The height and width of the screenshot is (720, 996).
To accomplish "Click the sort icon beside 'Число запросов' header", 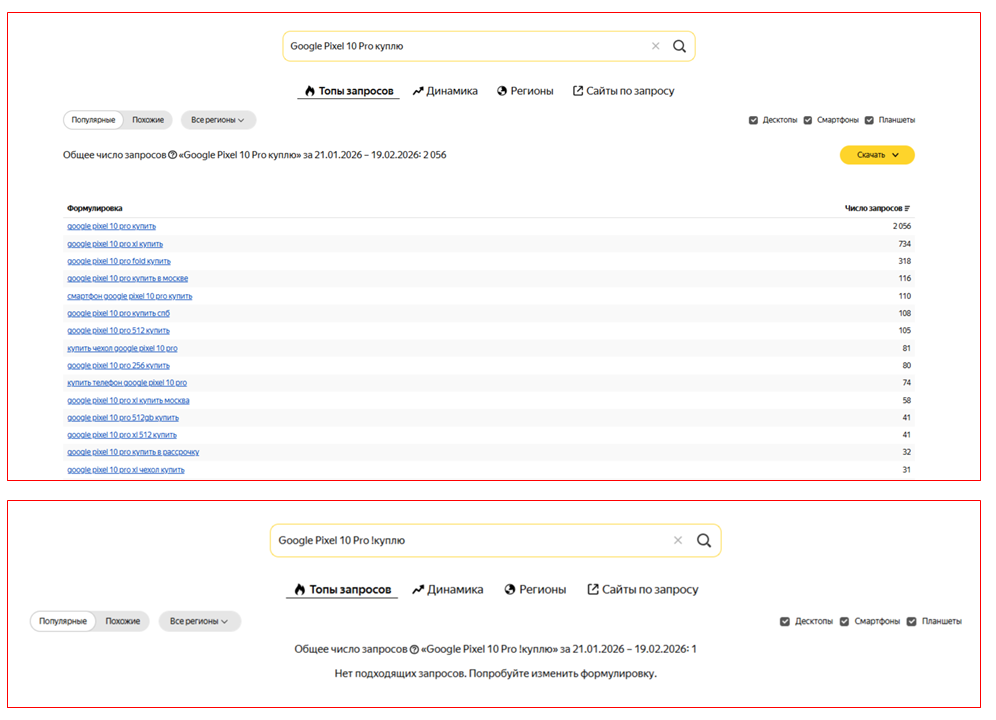I will 908,208.
